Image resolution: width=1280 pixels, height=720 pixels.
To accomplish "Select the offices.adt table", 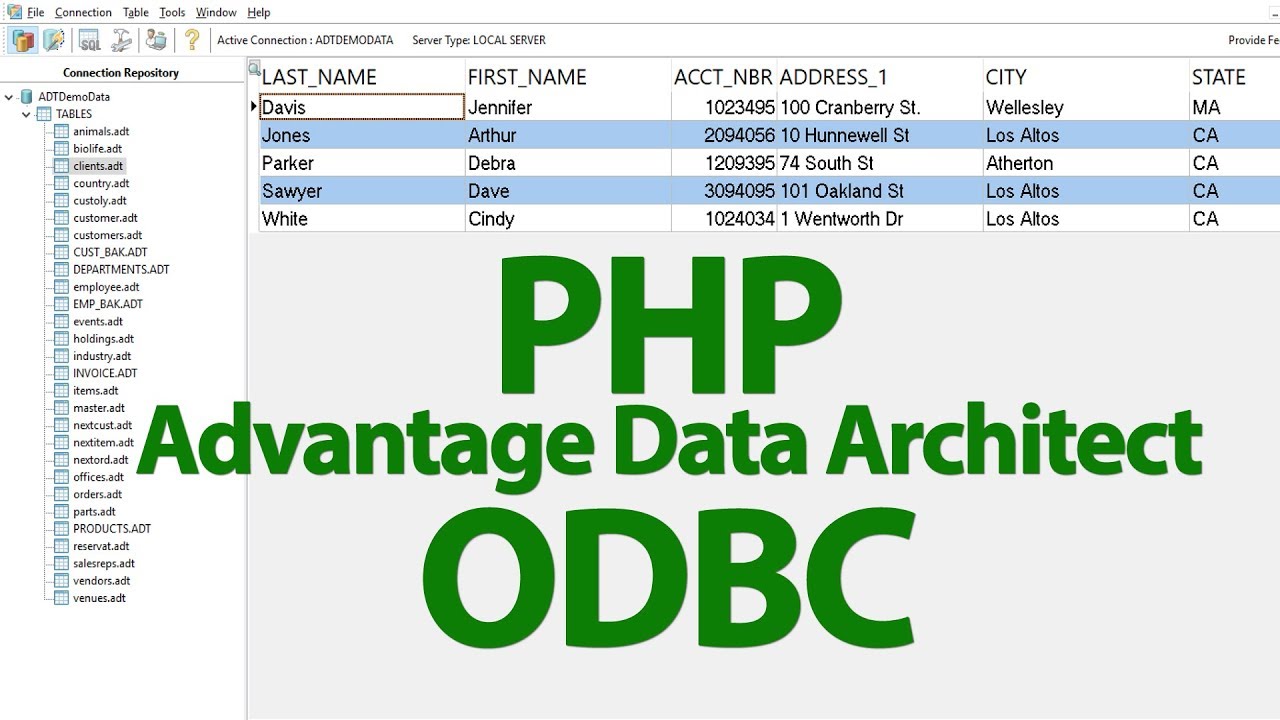I will [98, 477].
